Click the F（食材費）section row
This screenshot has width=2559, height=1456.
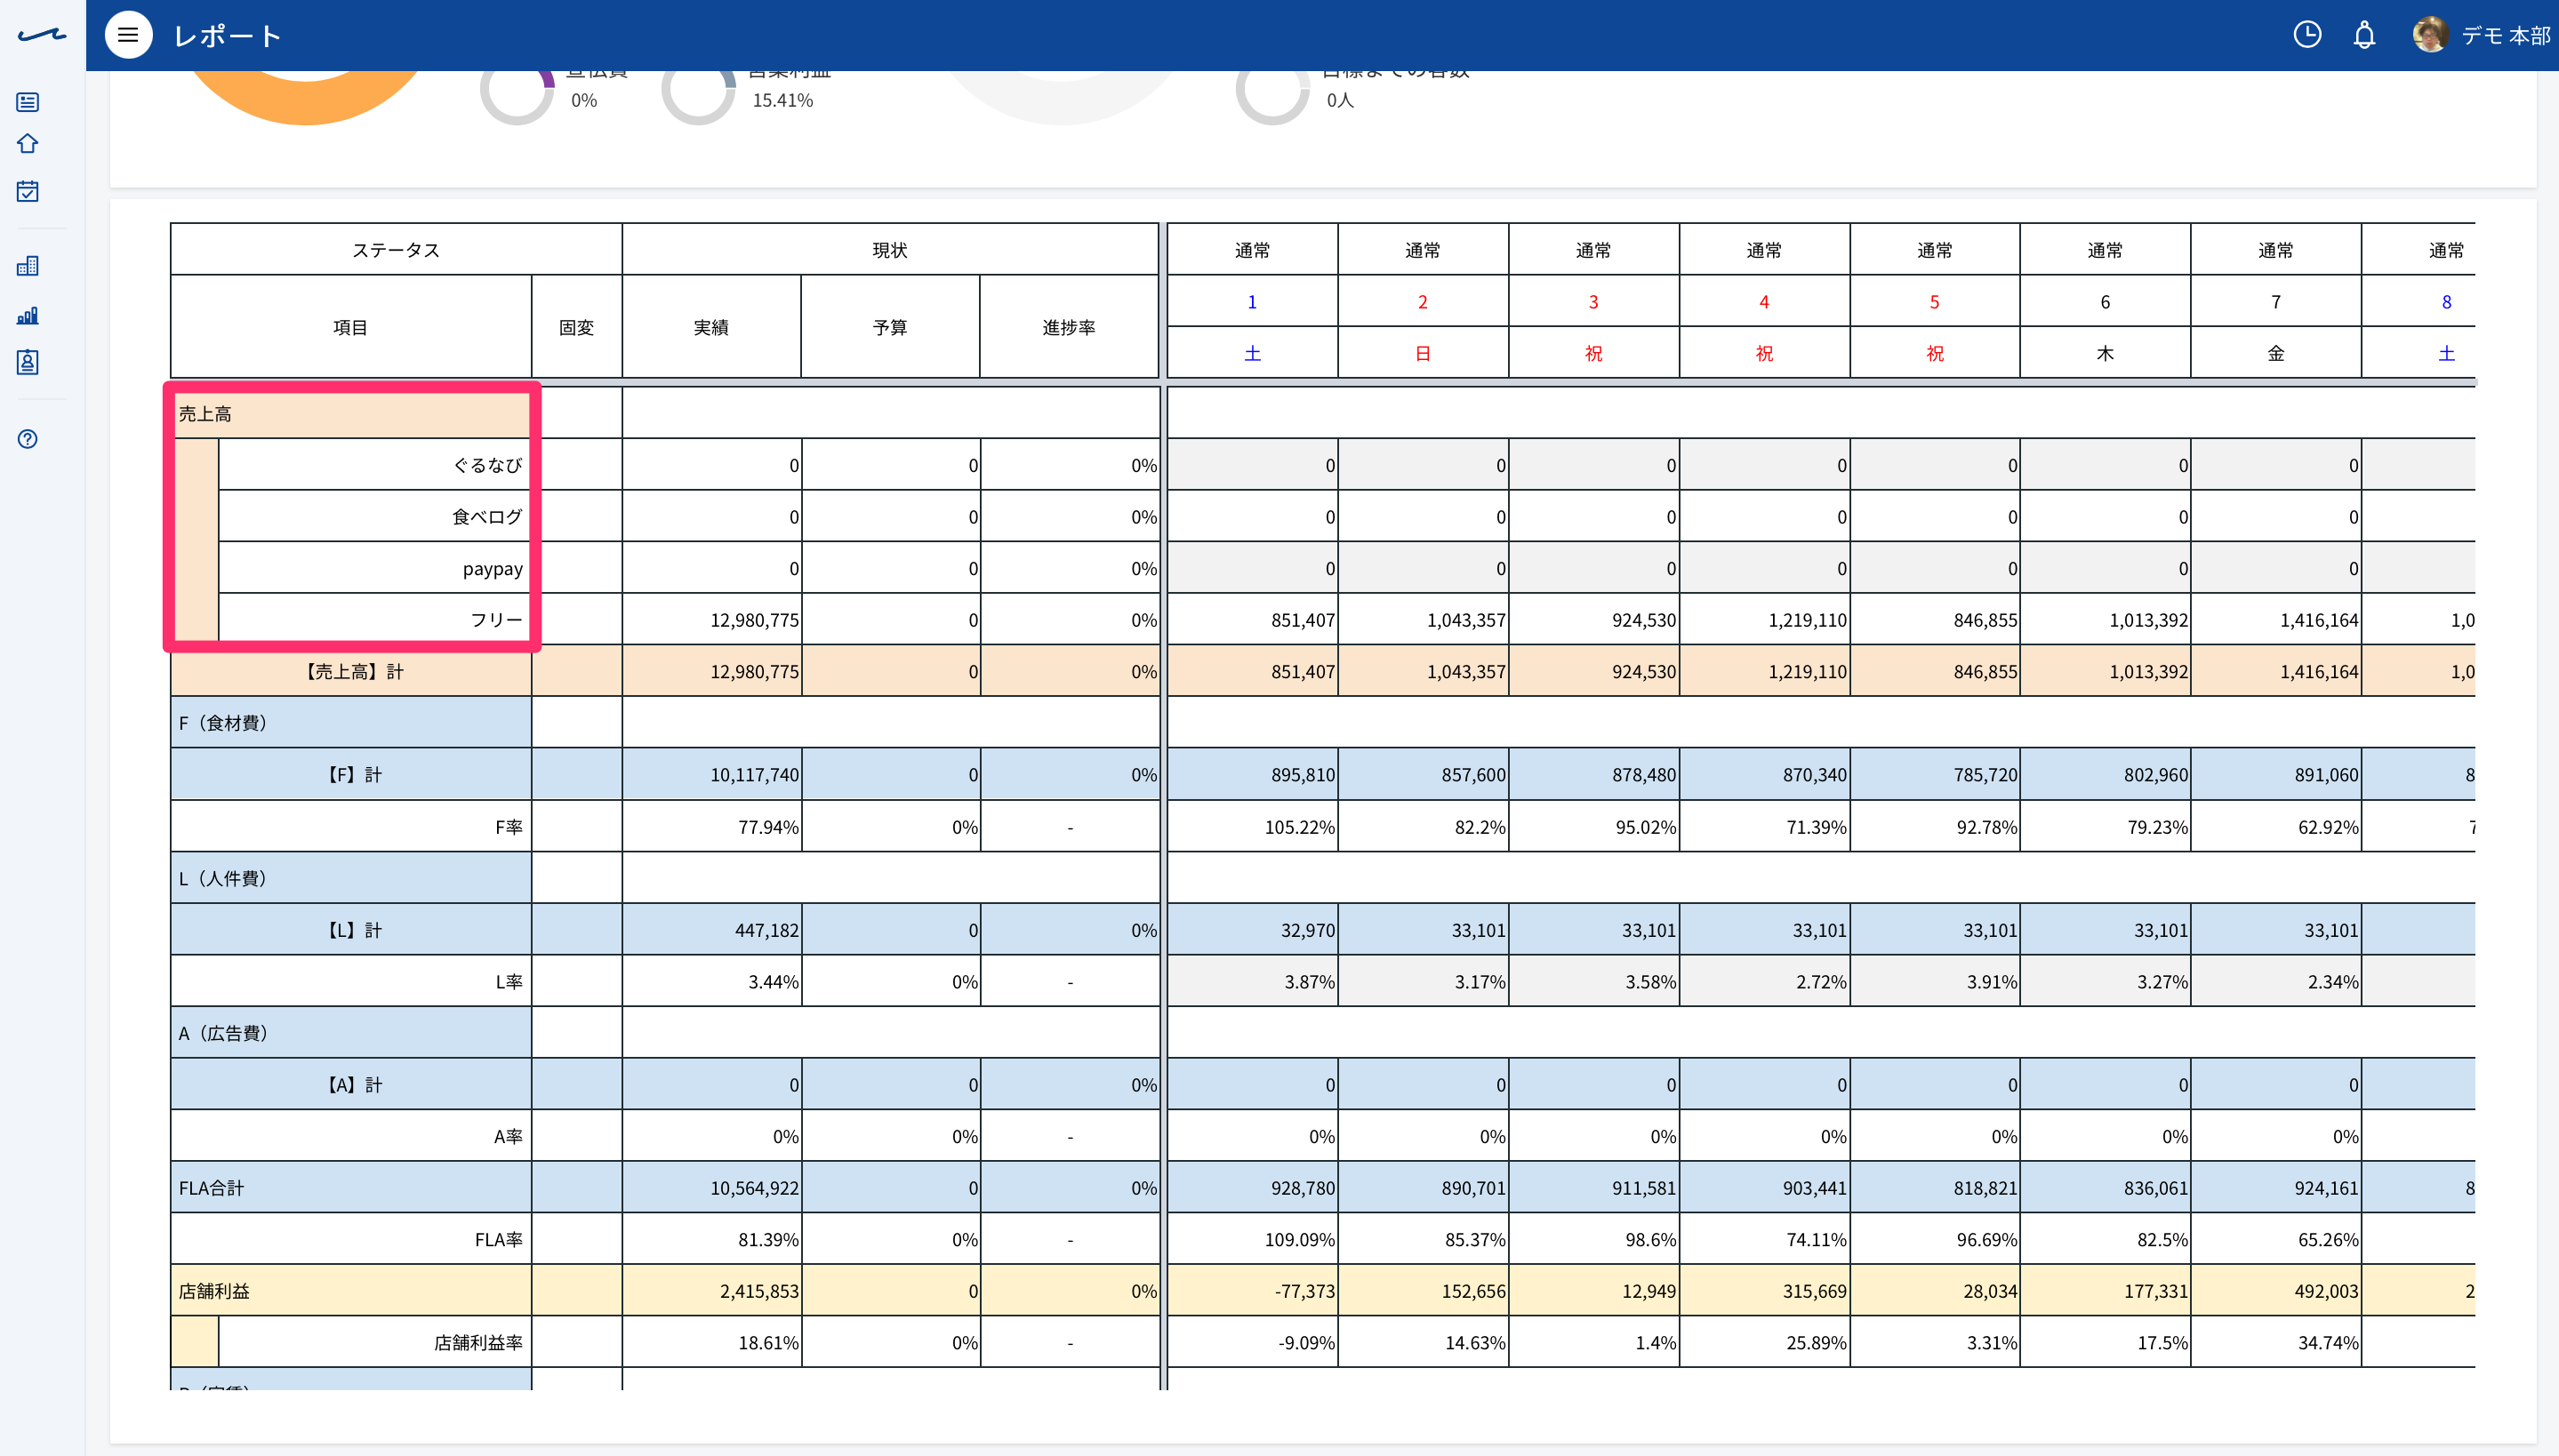pos(351,723)
